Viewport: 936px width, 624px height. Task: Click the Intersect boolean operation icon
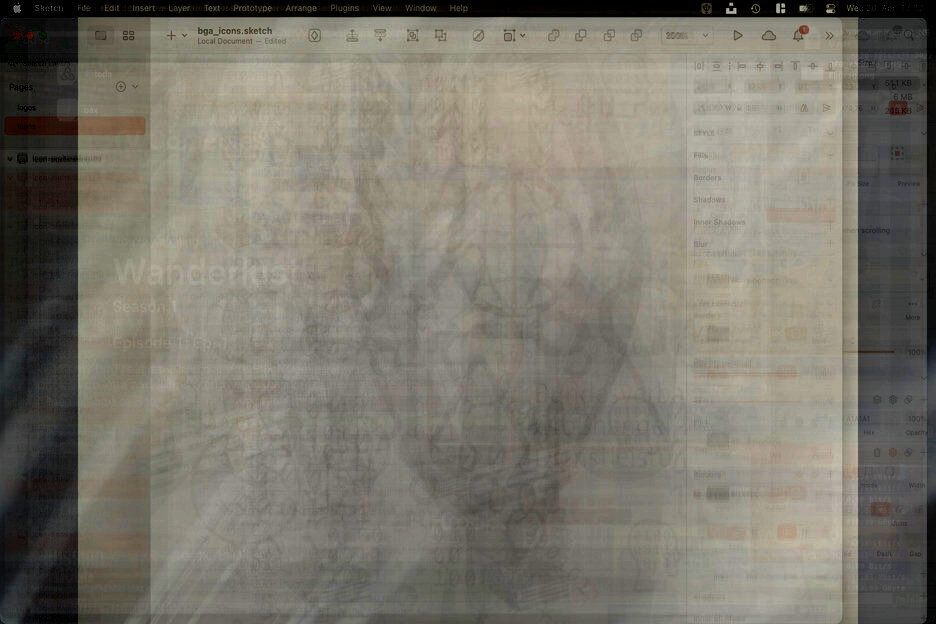point(609,36)
